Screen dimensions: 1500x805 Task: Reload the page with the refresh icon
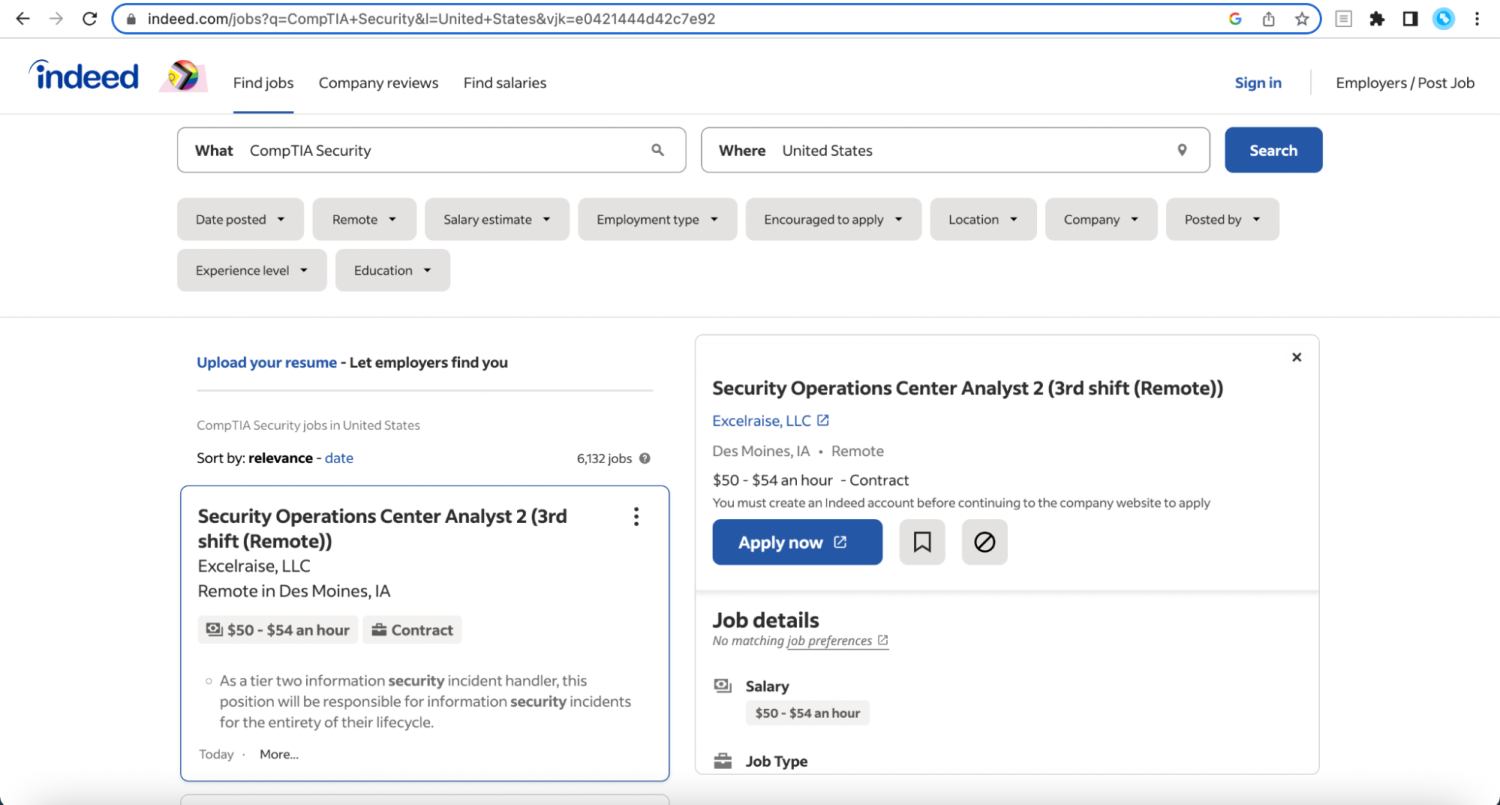[90, 19]
